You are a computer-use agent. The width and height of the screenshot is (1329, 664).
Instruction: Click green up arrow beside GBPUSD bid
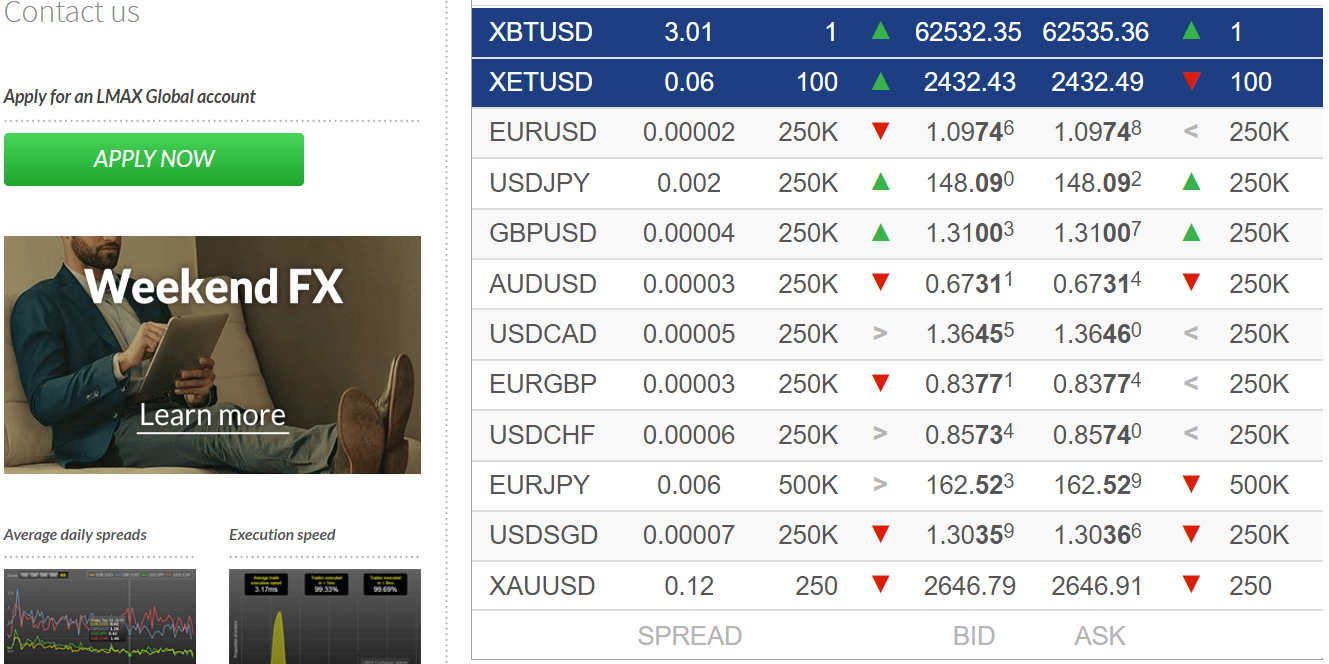pyautogui.click(x=880, y=233)
